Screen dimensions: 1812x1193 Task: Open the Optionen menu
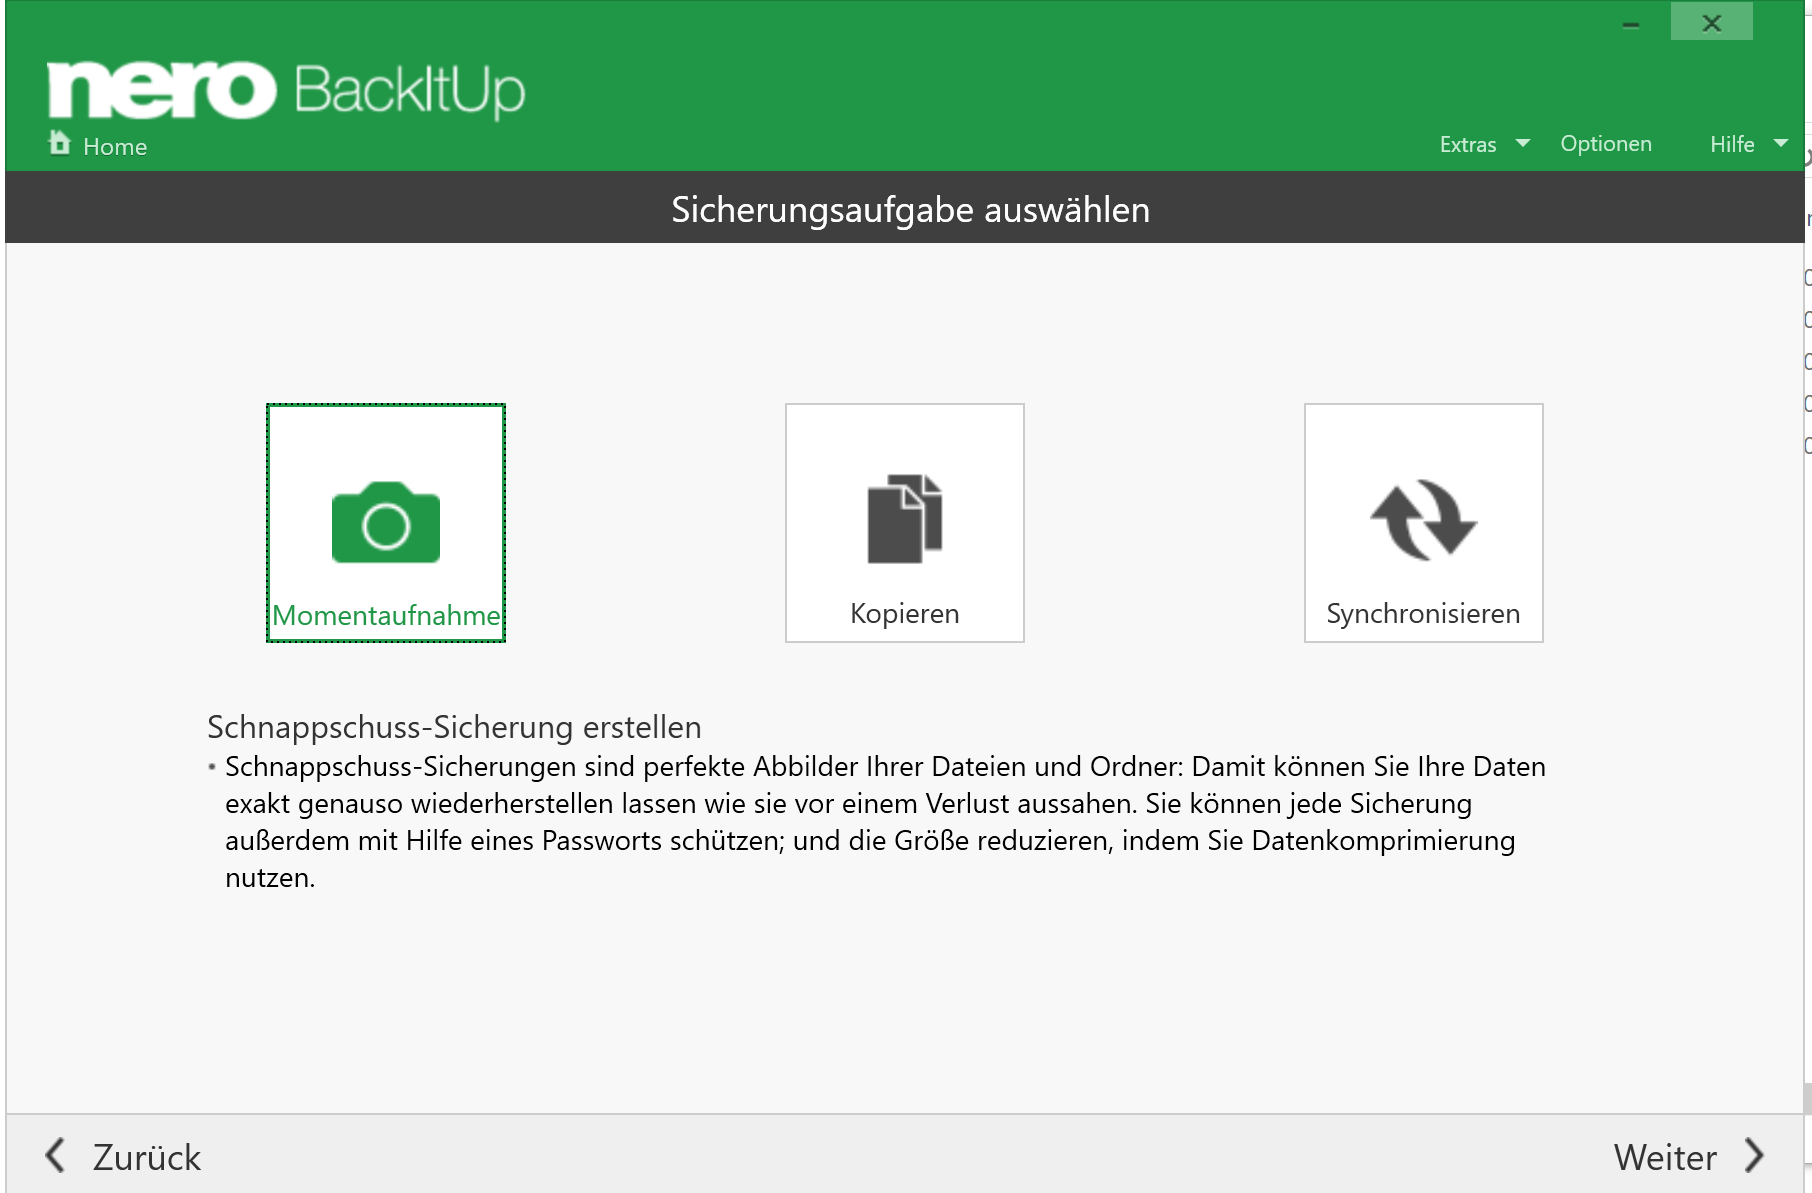1606,144
